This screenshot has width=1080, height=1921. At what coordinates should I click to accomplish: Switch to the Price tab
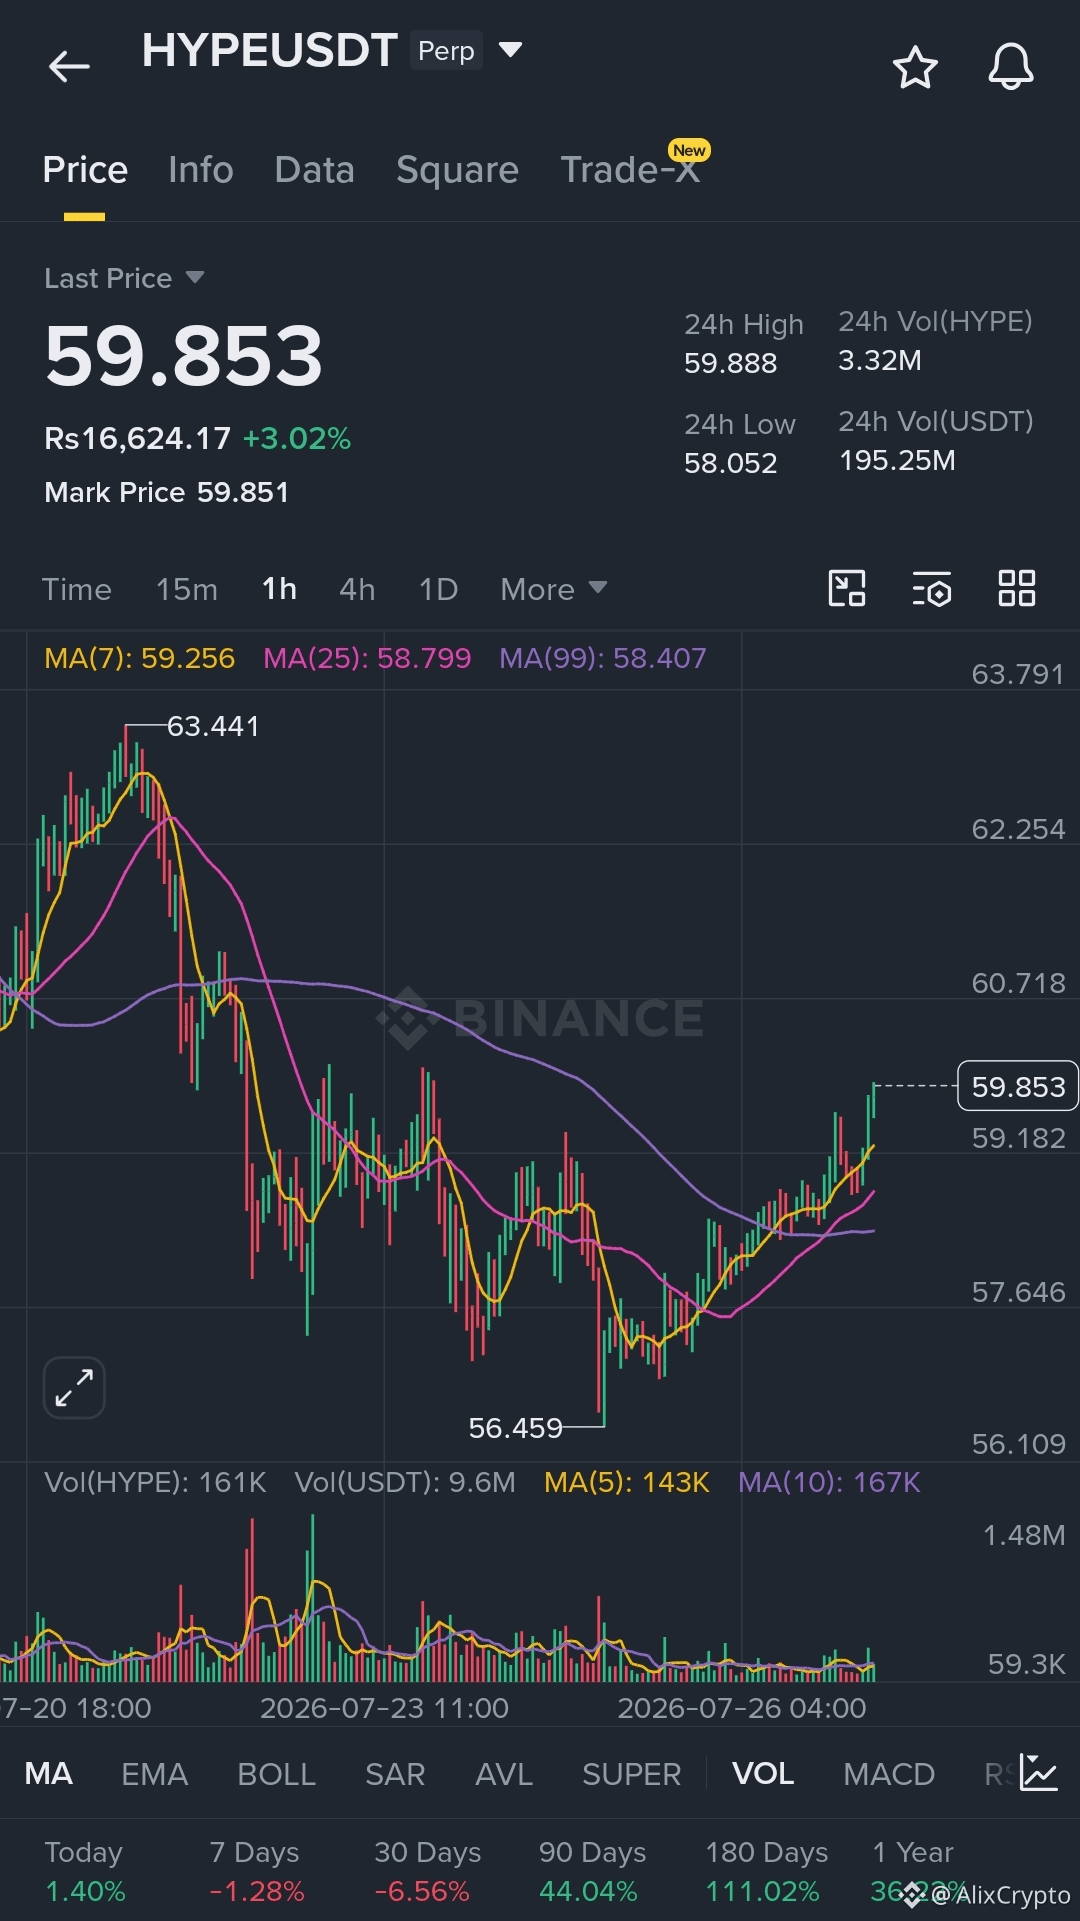pos(85,169)
